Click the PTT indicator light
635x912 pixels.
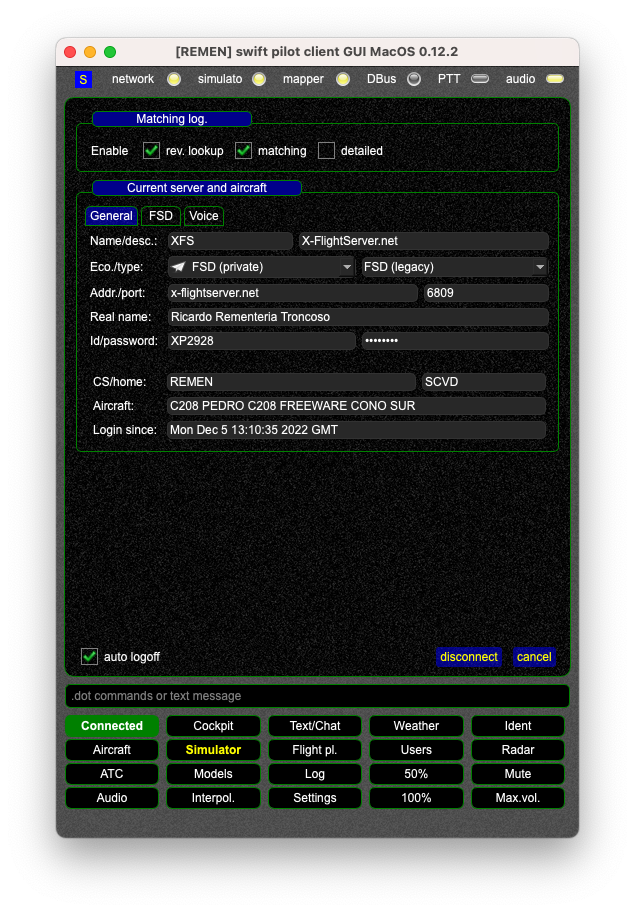pos(480,79)
